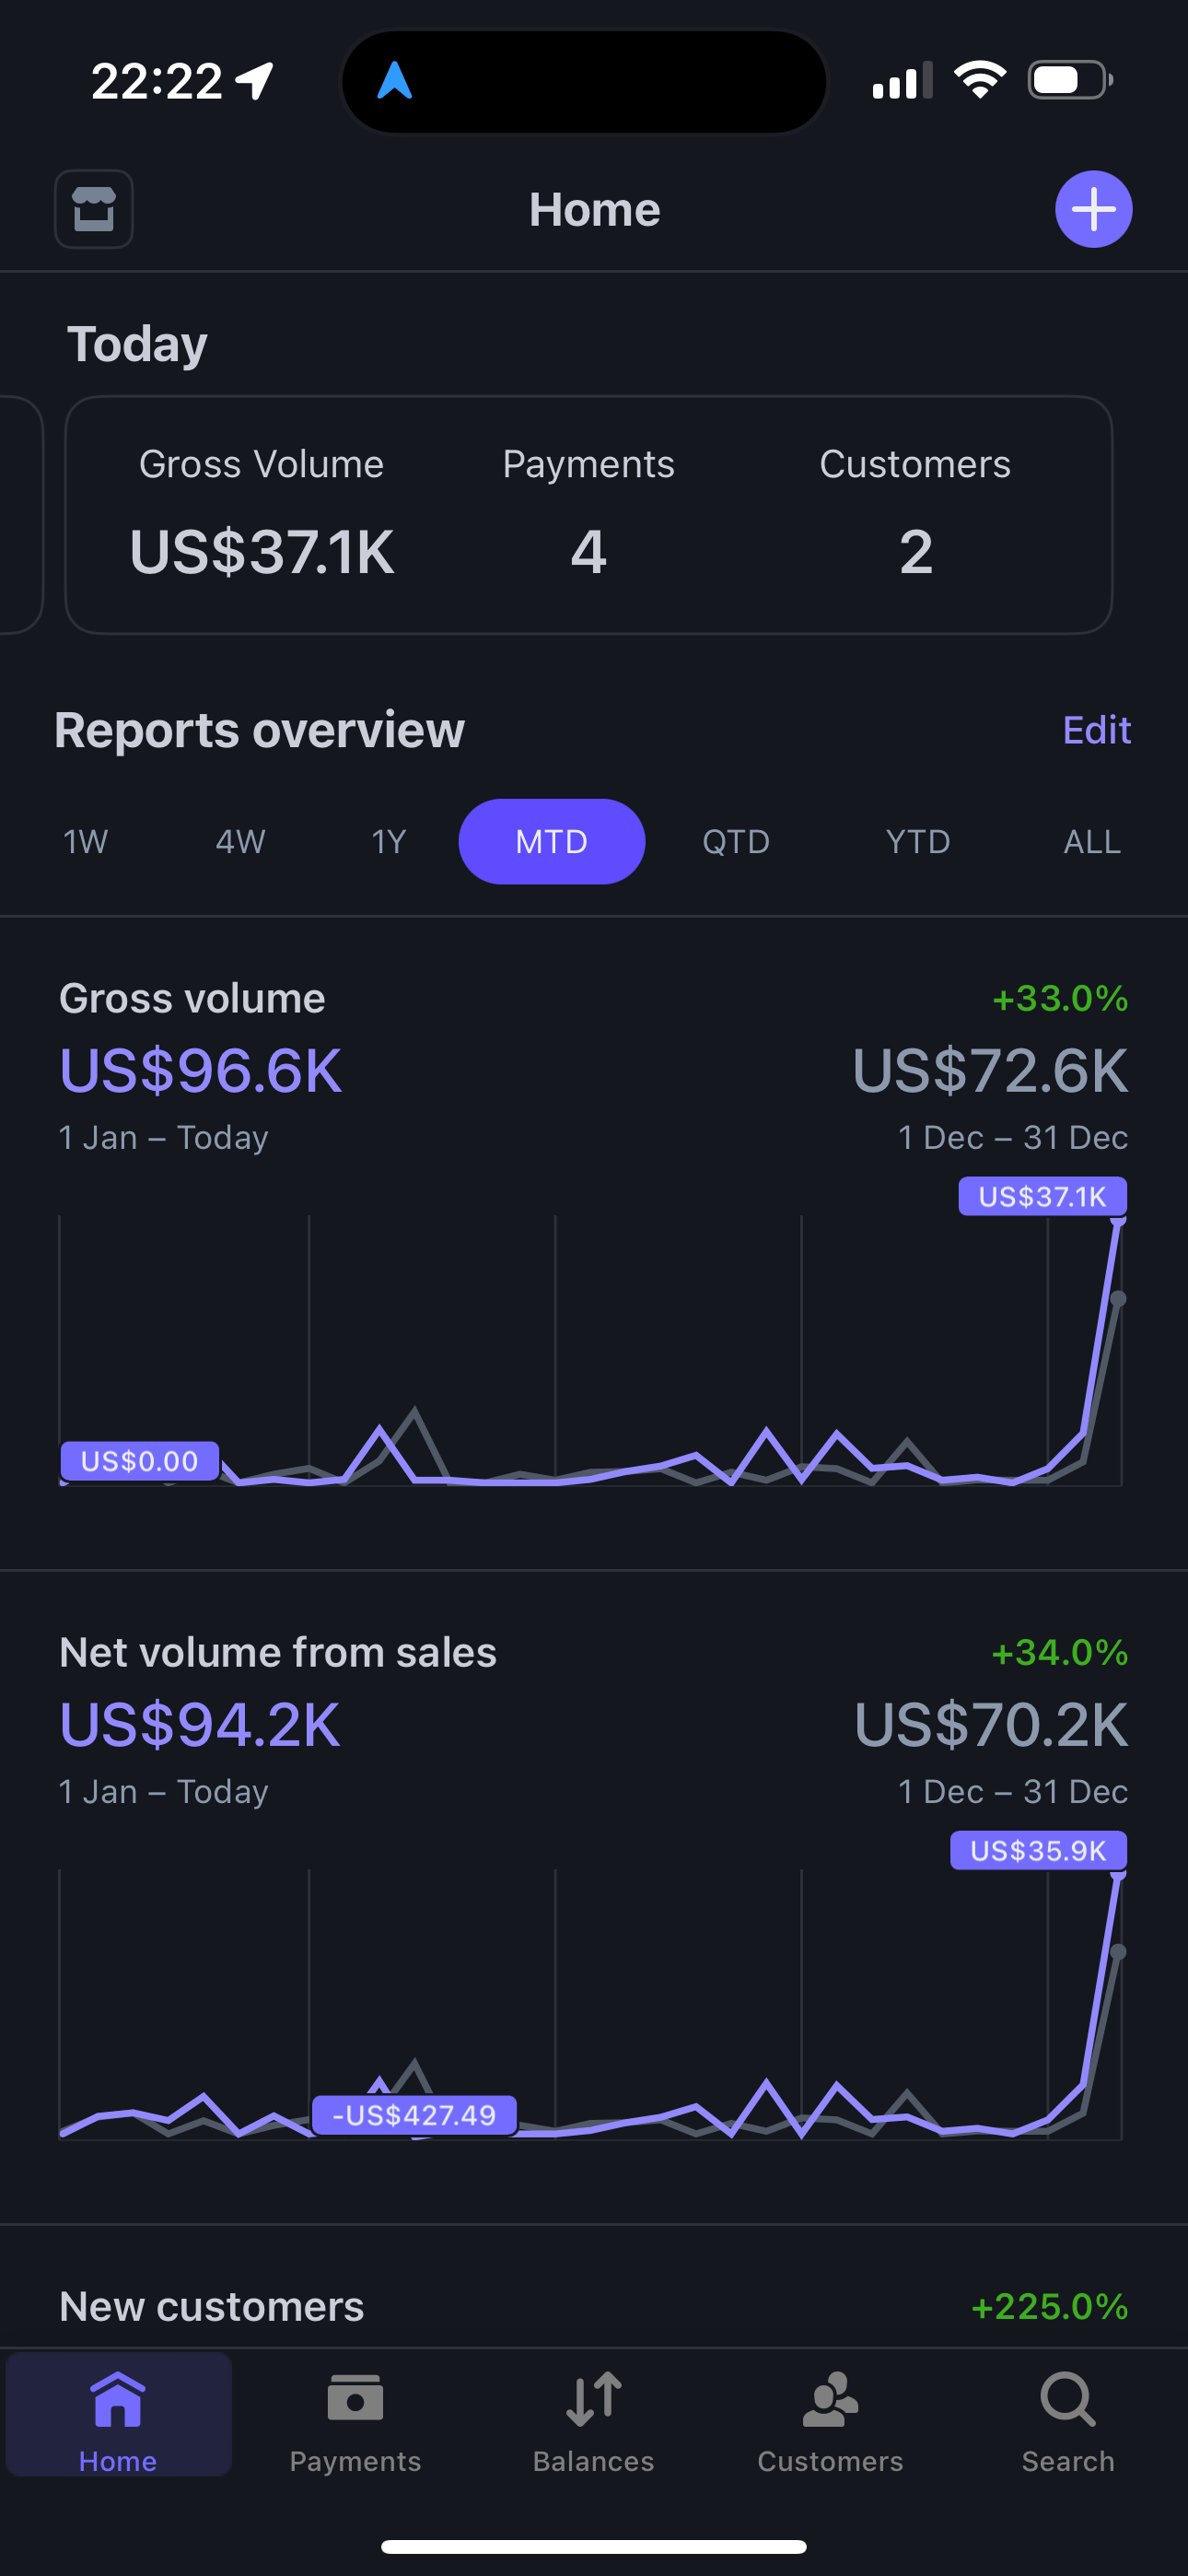Switch to YTD reporting period
1188x2576 pixels.
pyautogui.click(x=918, y=841)
